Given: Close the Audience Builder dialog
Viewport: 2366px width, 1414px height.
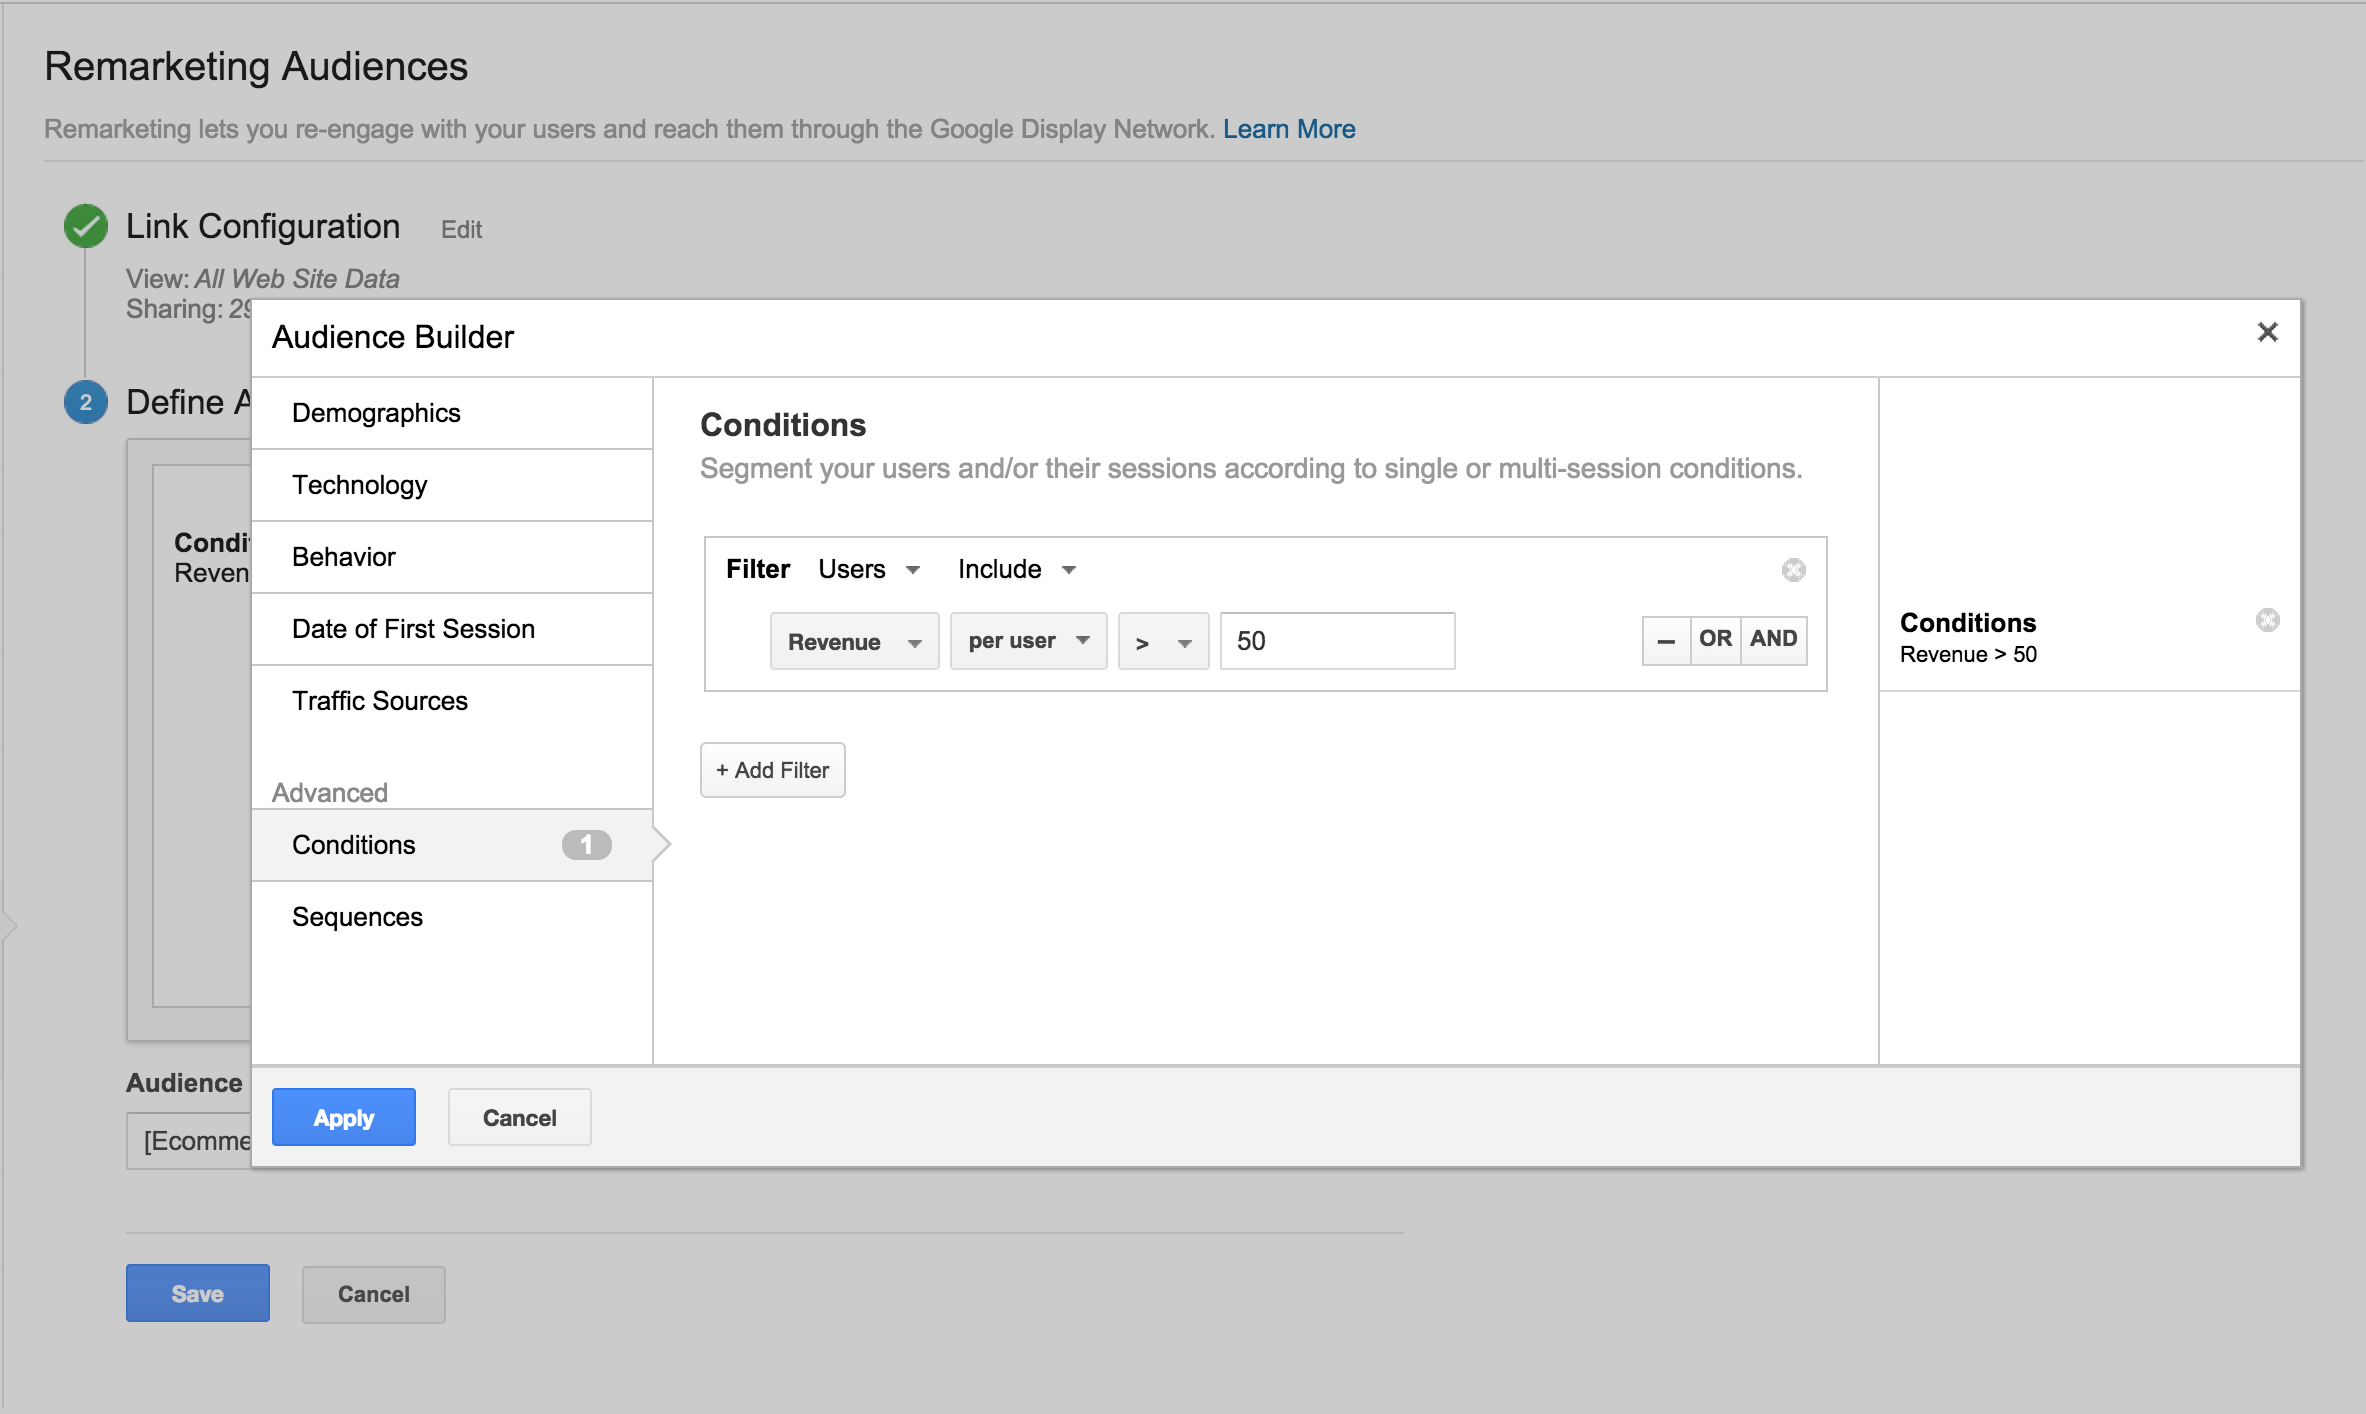Looking at the screenshot, I should [x=2267, y=333].
